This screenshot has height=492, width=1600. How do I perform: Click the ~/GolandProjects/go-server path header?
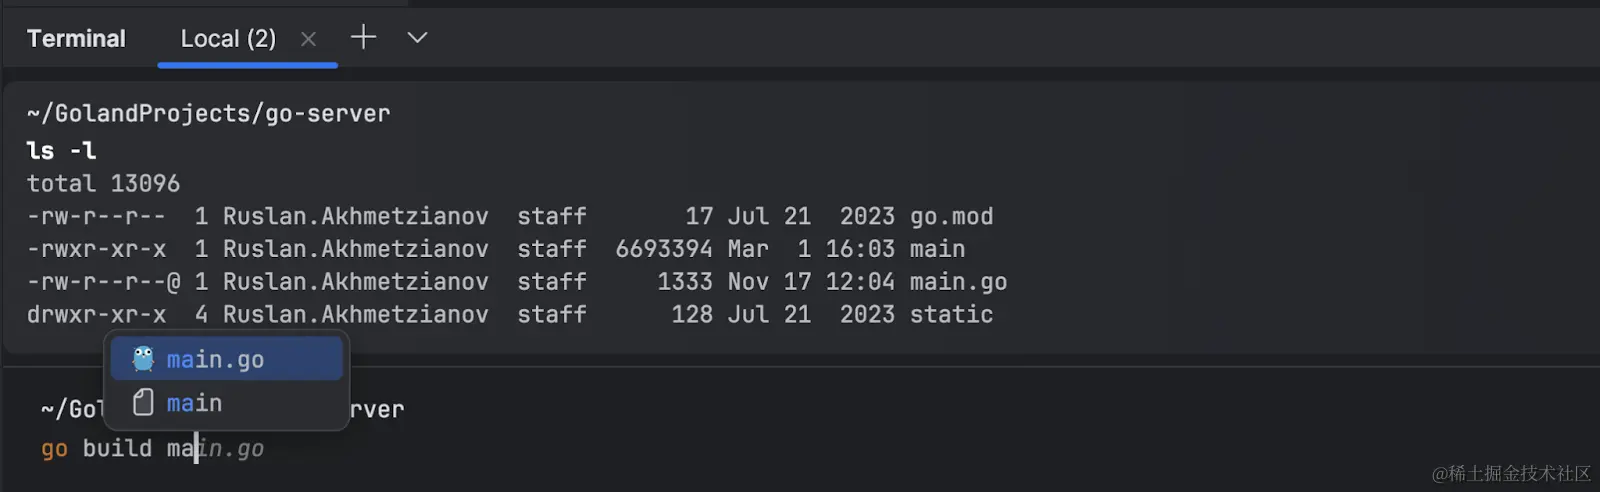click(x=208, y=113)
